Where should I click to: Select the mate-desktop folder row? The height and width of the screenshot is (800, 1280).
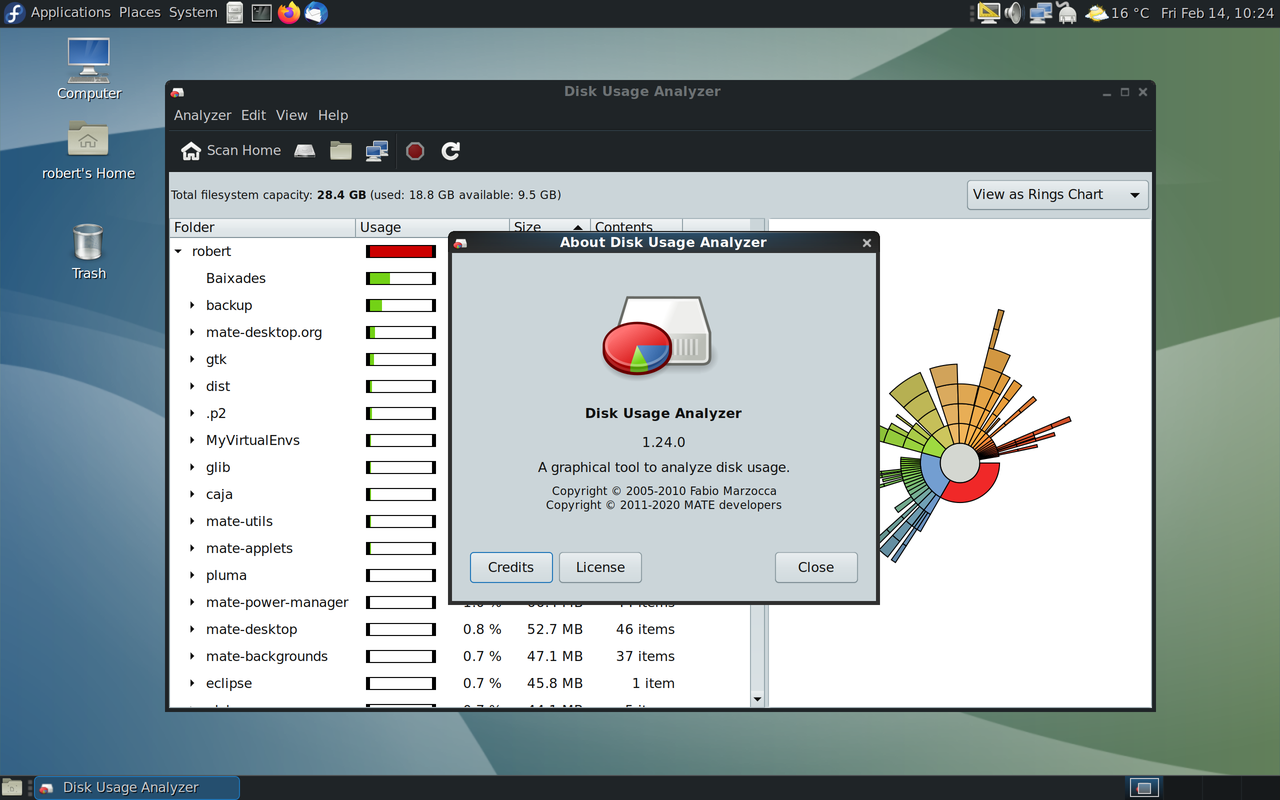point(459,629)
